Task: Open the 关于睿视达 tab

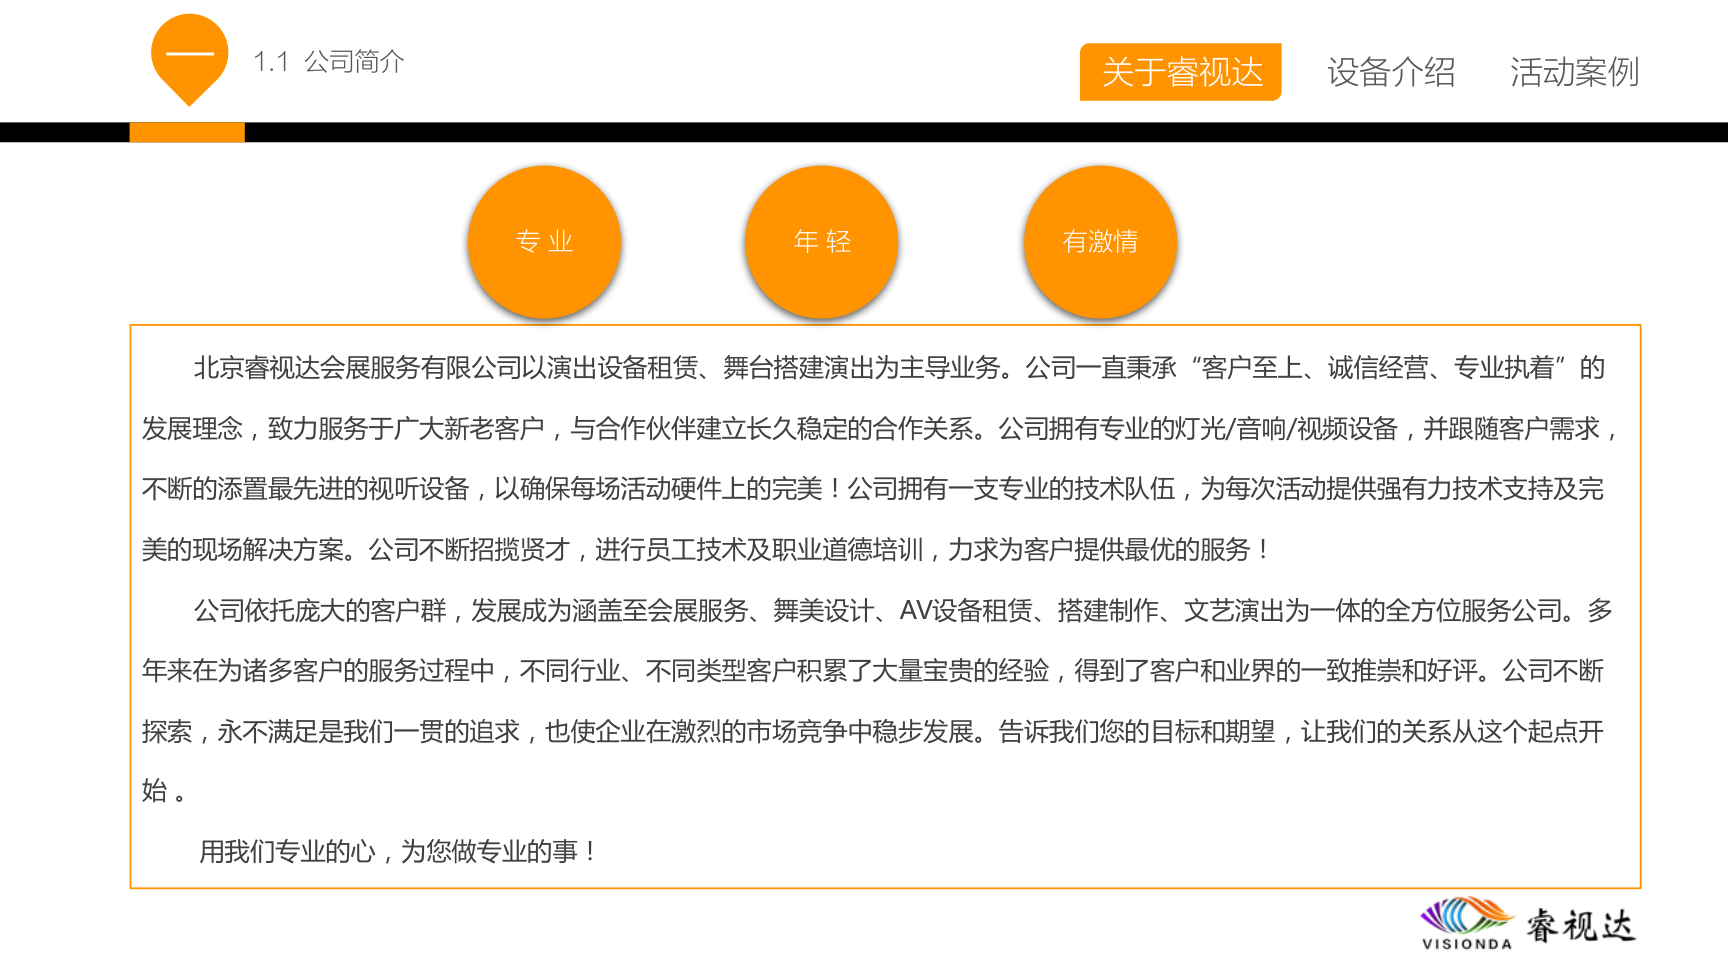Action: point(1180,72)
